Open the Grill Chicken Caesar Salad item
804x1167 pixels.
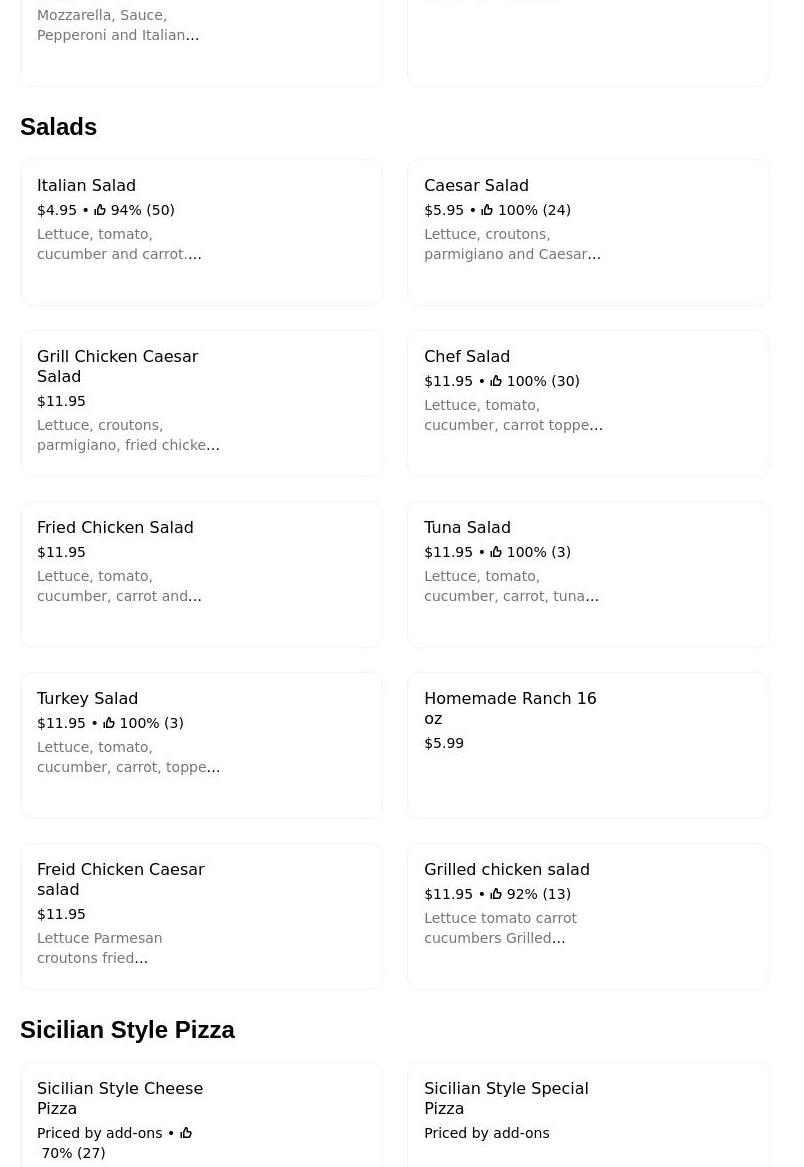coord(201,403)
